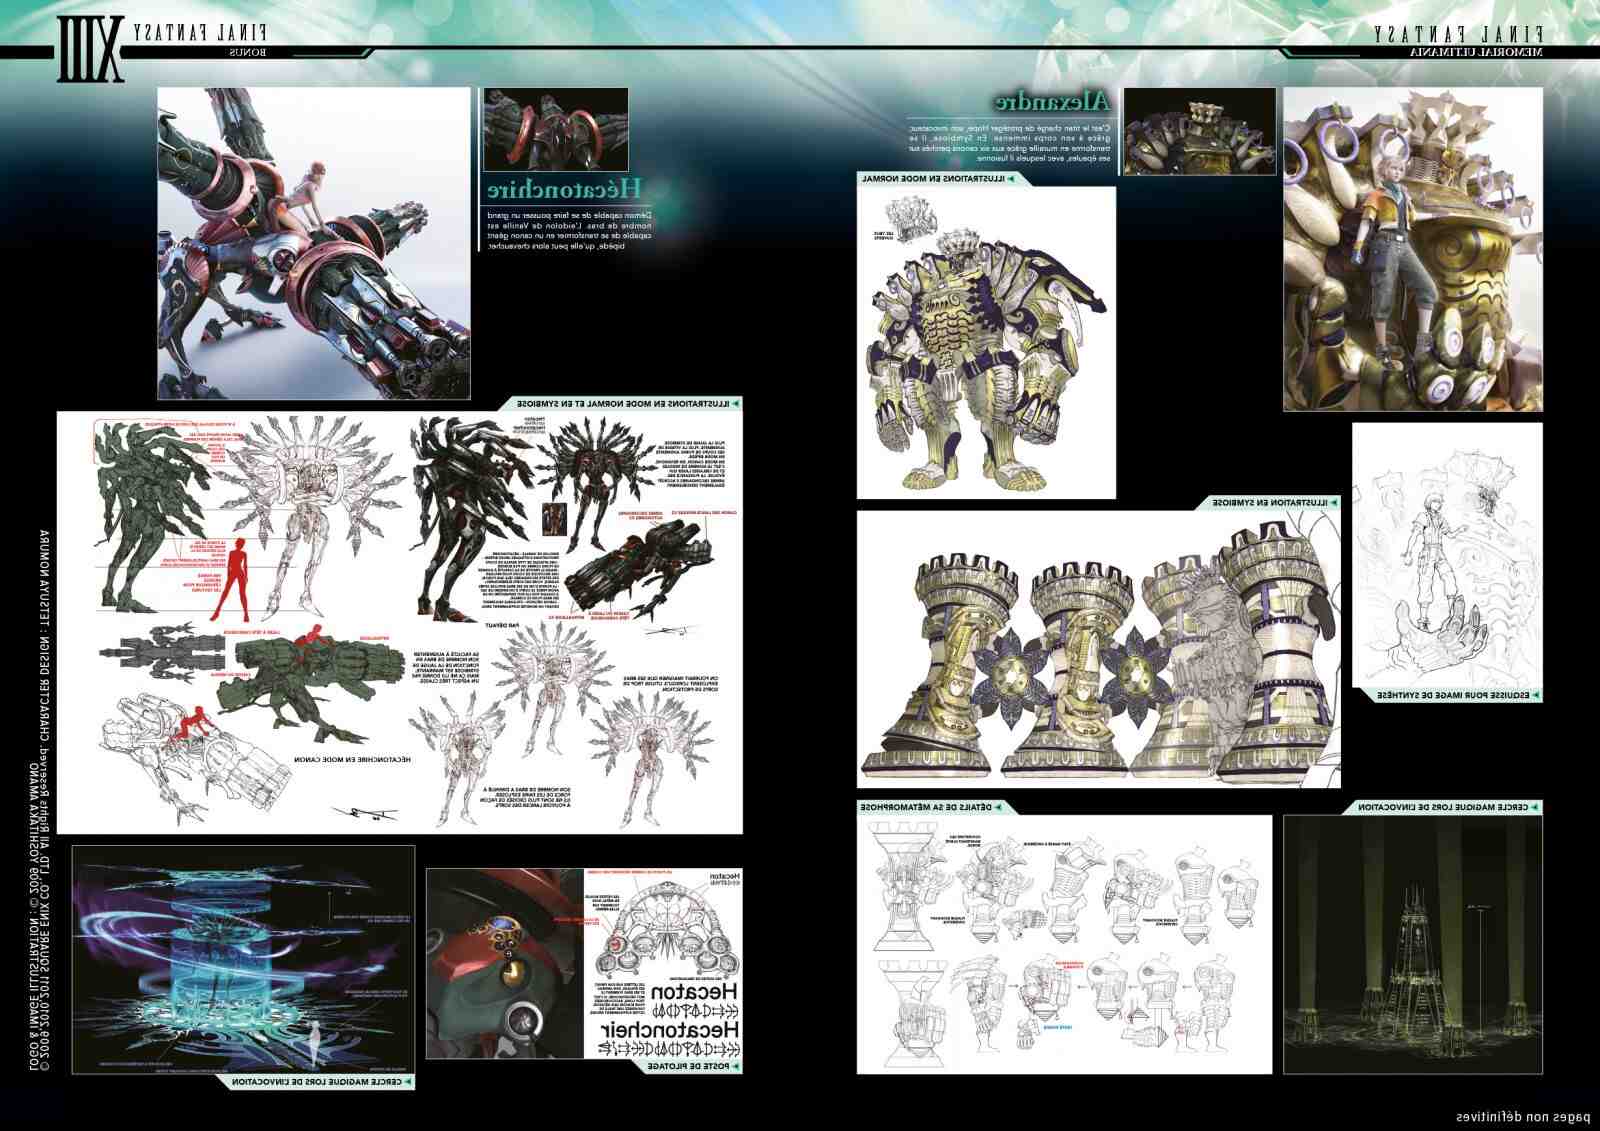The width and height of the screenshot is (1600, 1131).
Task: Click the arrow beside "Illustrations en mode normal et en symbiose"
Action: coord(737,403)
